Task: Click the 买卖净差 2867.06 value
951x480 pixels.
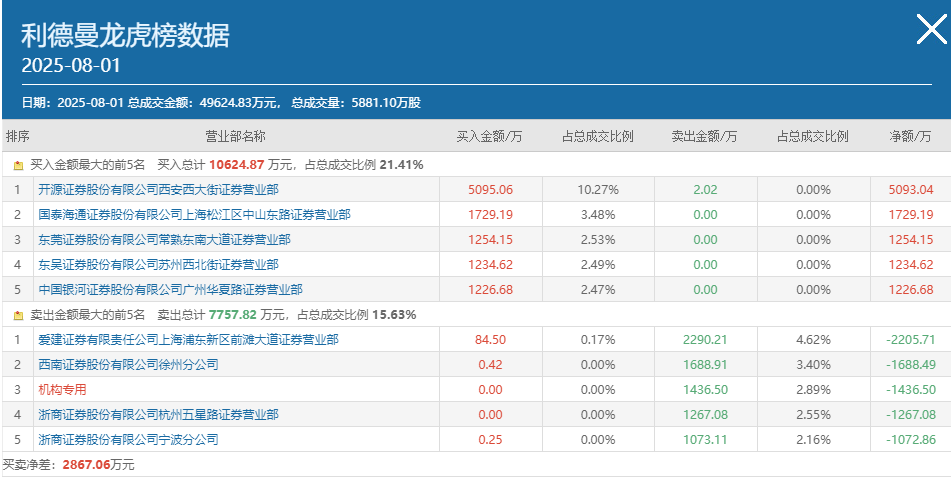Action: coord(86,465)
